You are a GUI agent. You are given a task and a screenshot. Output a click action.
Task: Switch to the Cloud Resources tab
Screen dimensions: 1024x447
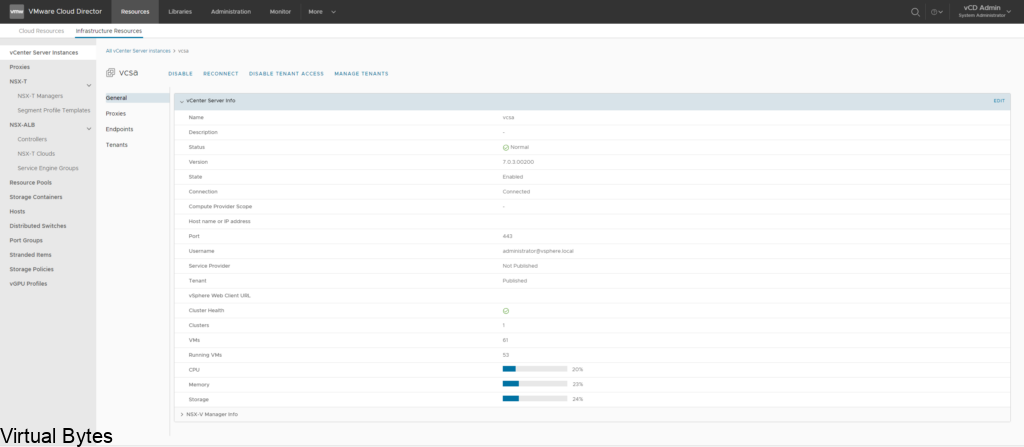(42, 31)
